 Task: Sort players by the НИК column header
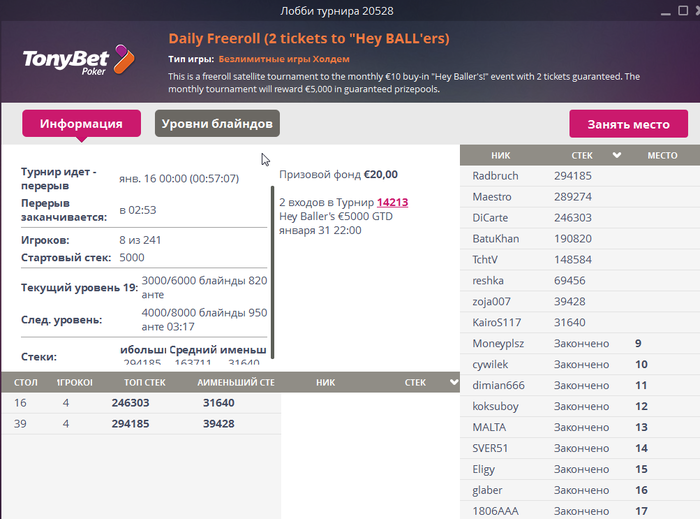click(x=500, y=155)
